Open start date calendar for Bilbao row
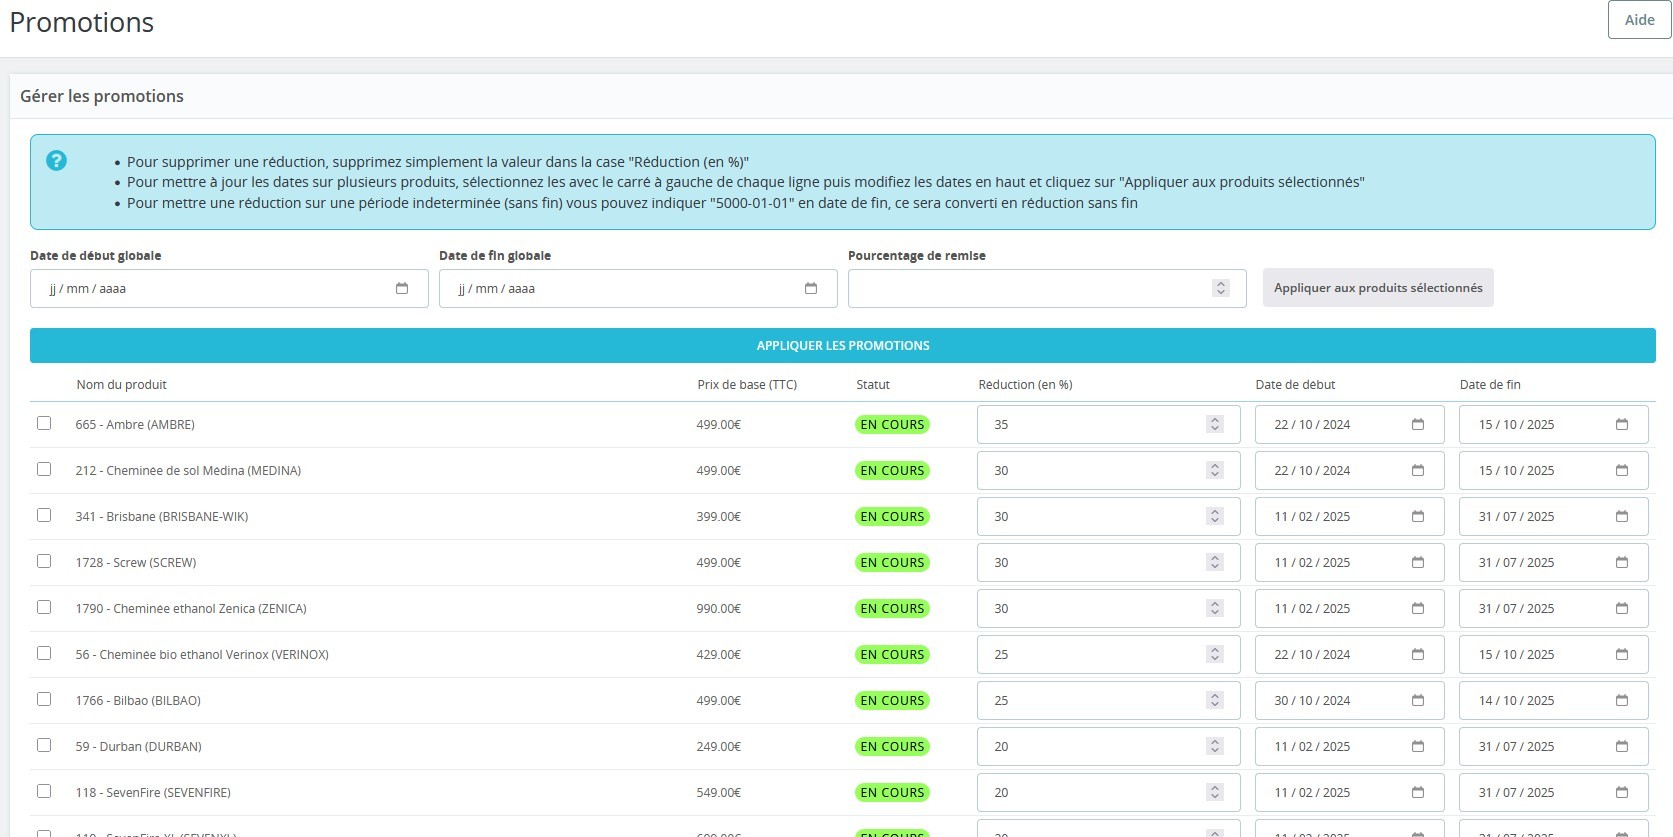Screen dimensions: 1673x837 click(x=1418, y=700)
